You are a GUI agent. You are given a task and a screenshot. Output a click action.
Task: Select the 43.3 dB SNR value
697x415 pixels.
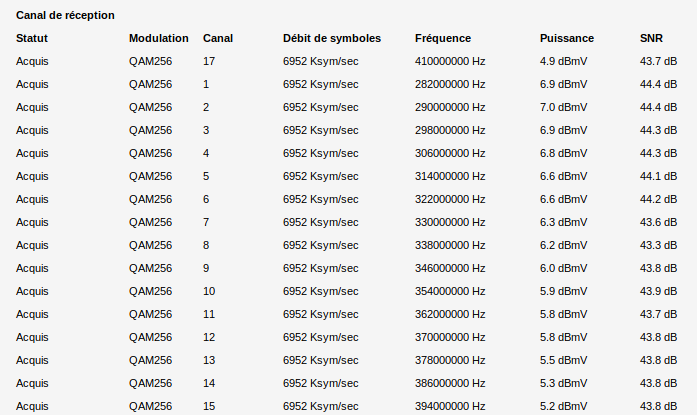click(658, 245)
